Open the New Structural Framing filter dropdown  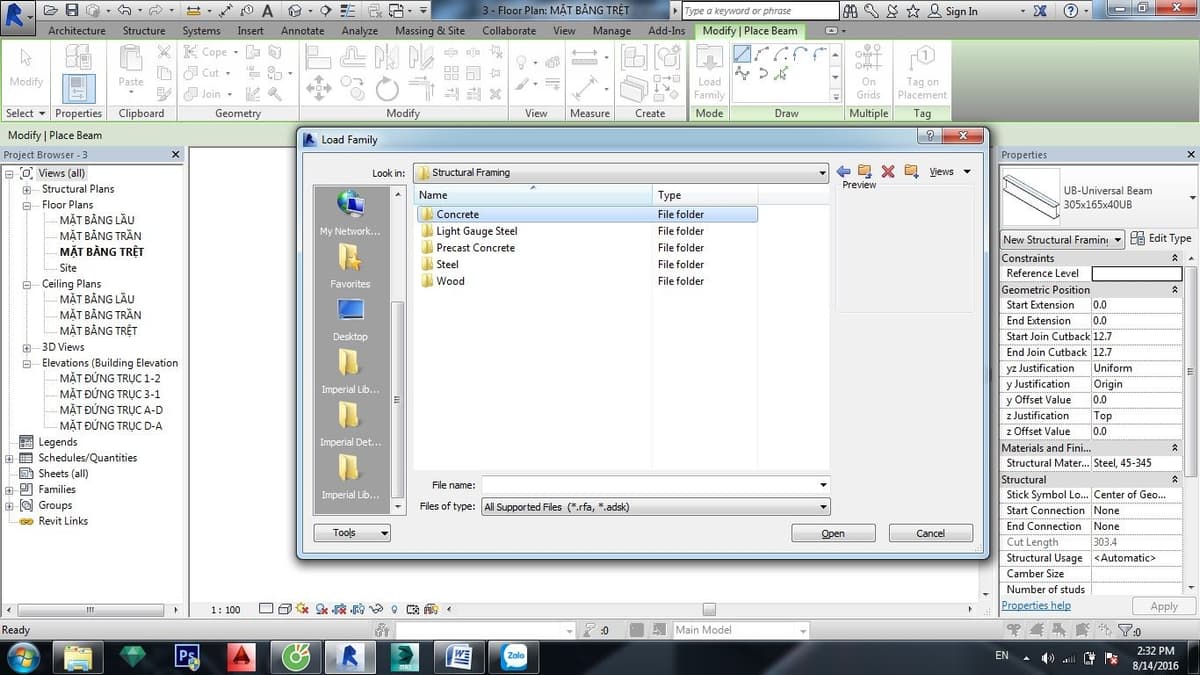coord(1115,239)
